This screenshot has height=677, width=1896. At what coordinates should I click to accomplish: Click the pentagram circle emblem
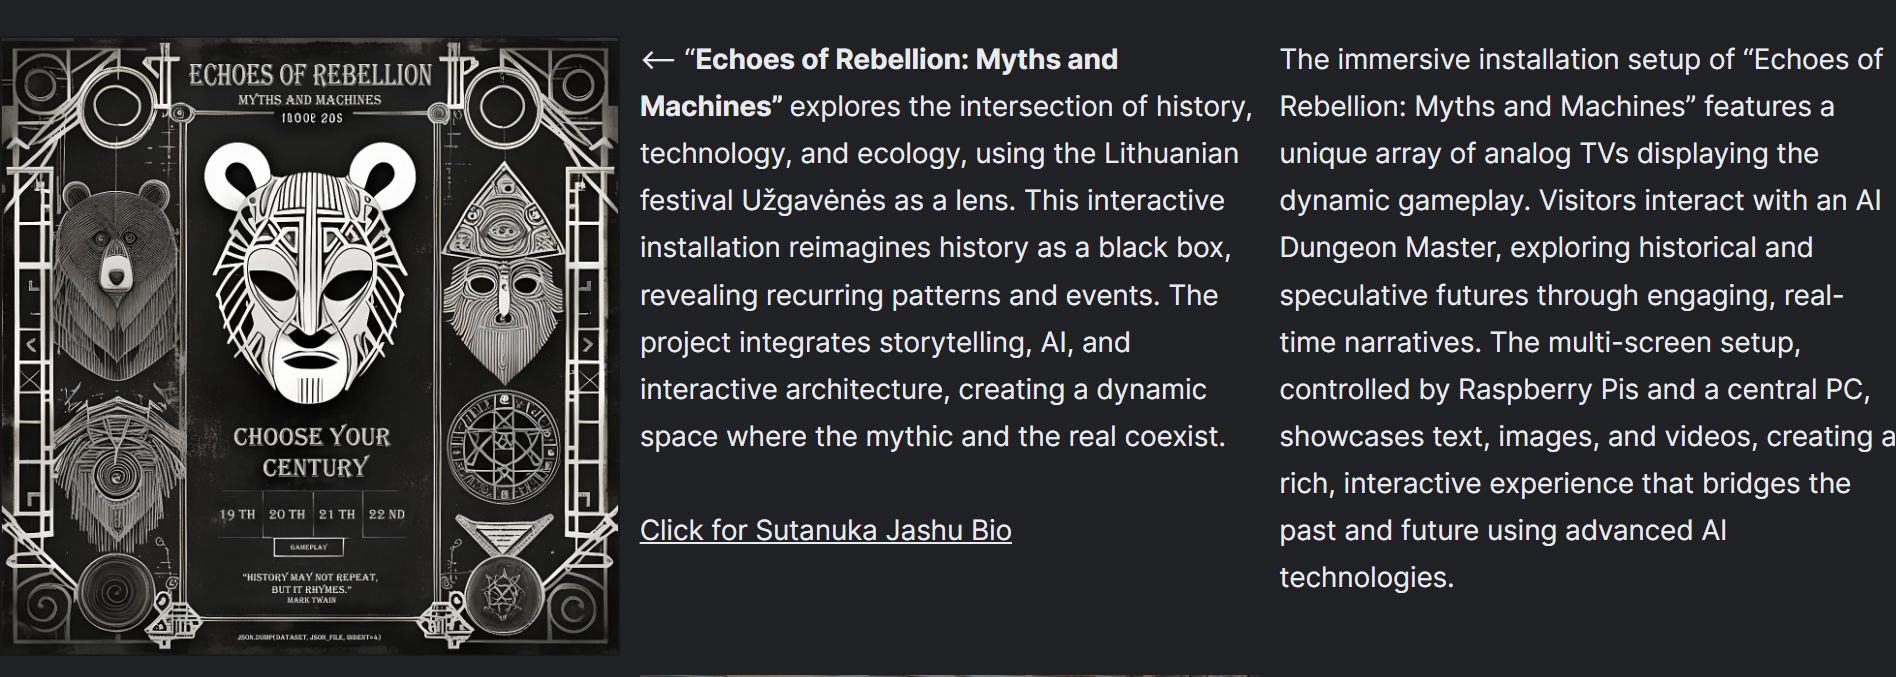tap(503, 443)
